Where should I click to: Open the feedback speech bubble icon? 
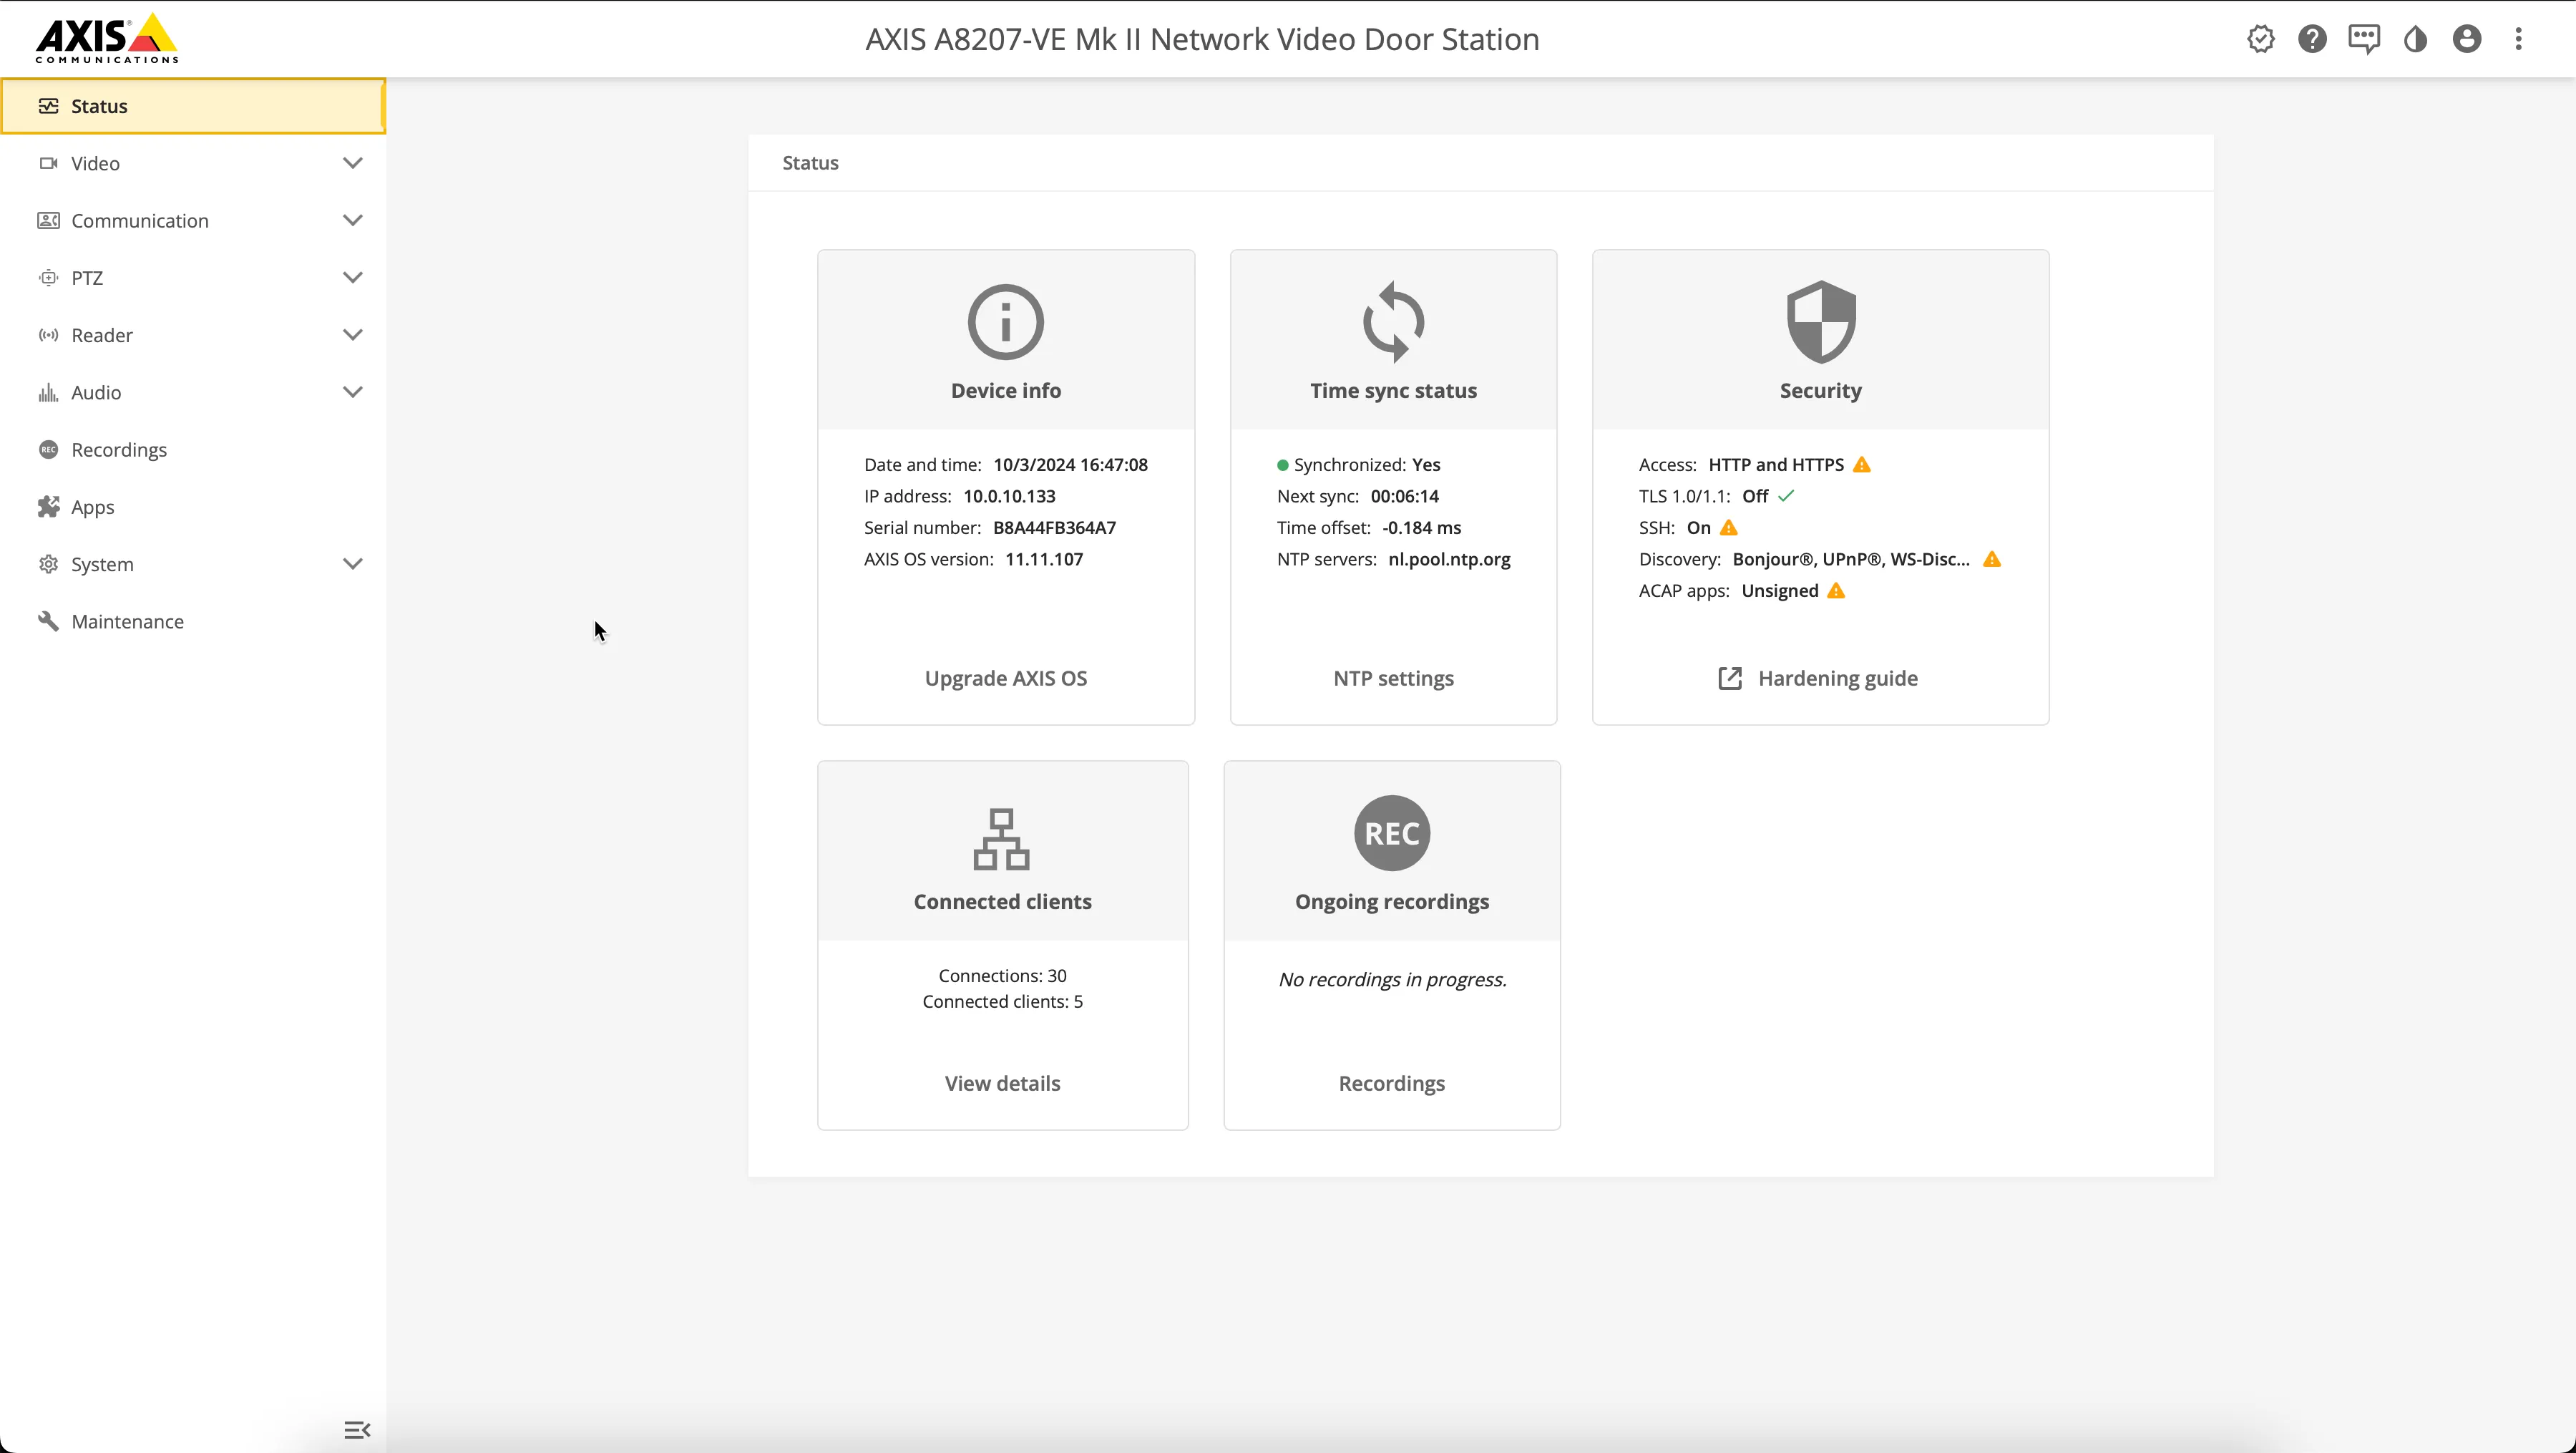point(2364,39)
